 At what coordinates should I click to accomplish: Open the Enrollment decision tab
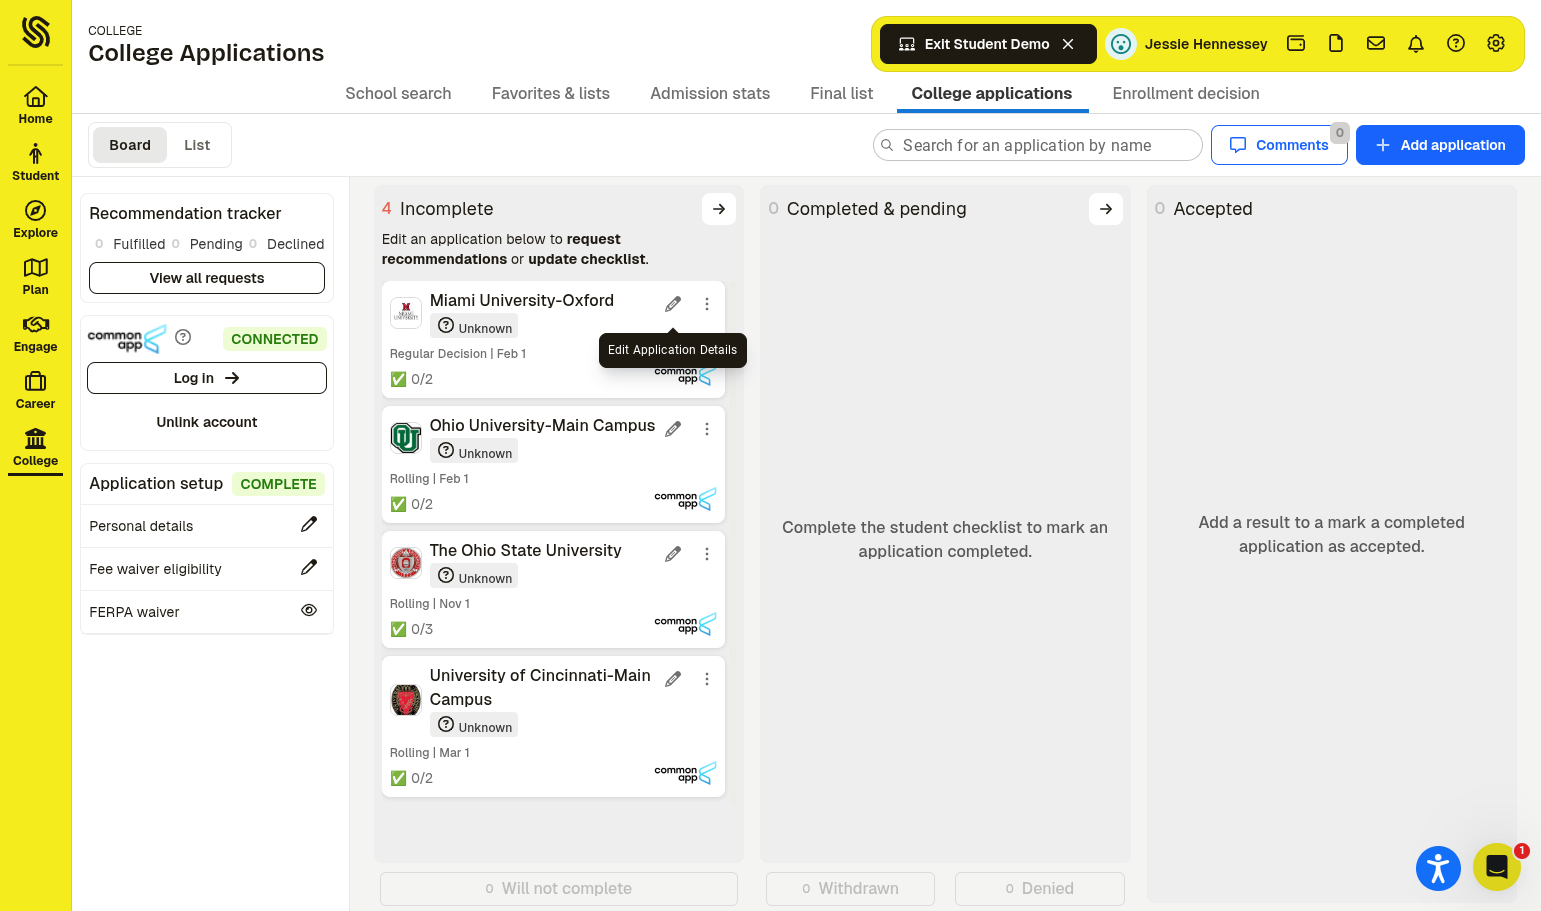pos(1186,93)
